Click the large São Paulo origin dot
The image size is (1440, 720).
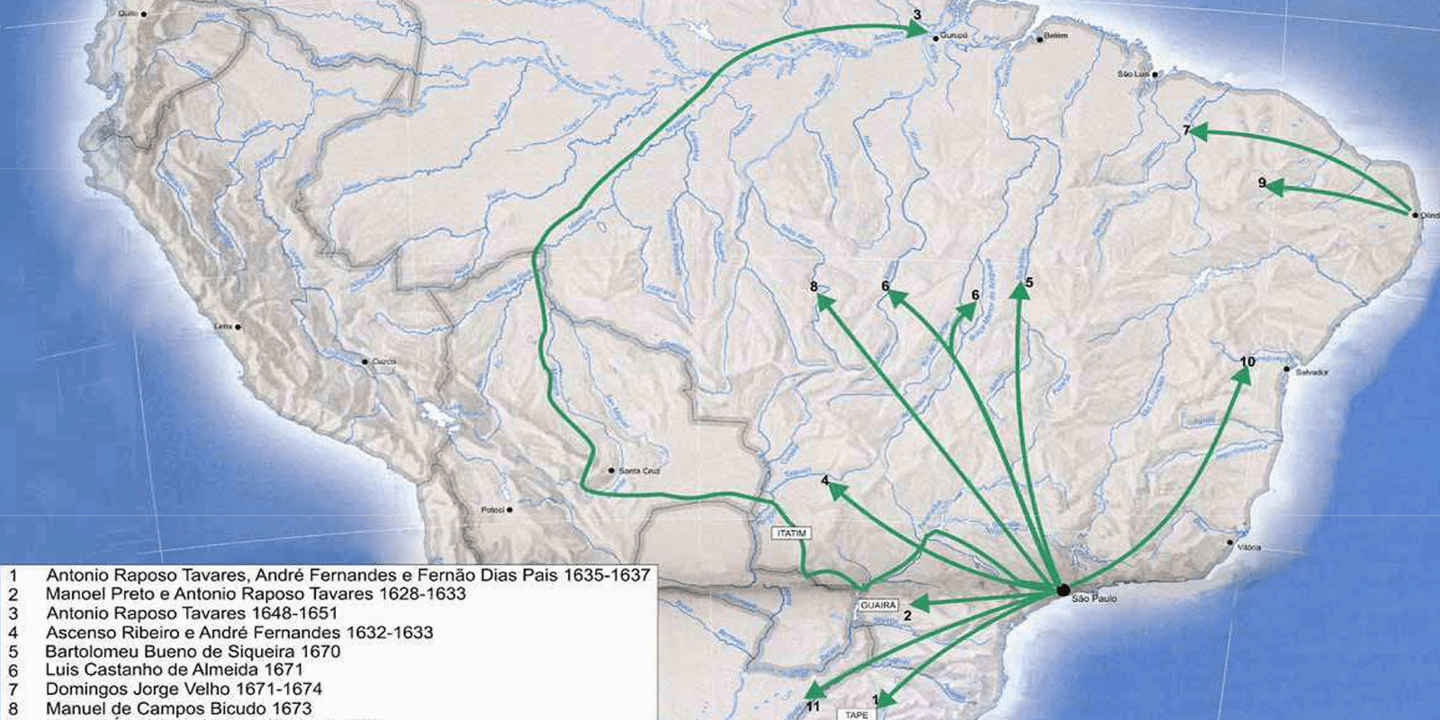1062,590
